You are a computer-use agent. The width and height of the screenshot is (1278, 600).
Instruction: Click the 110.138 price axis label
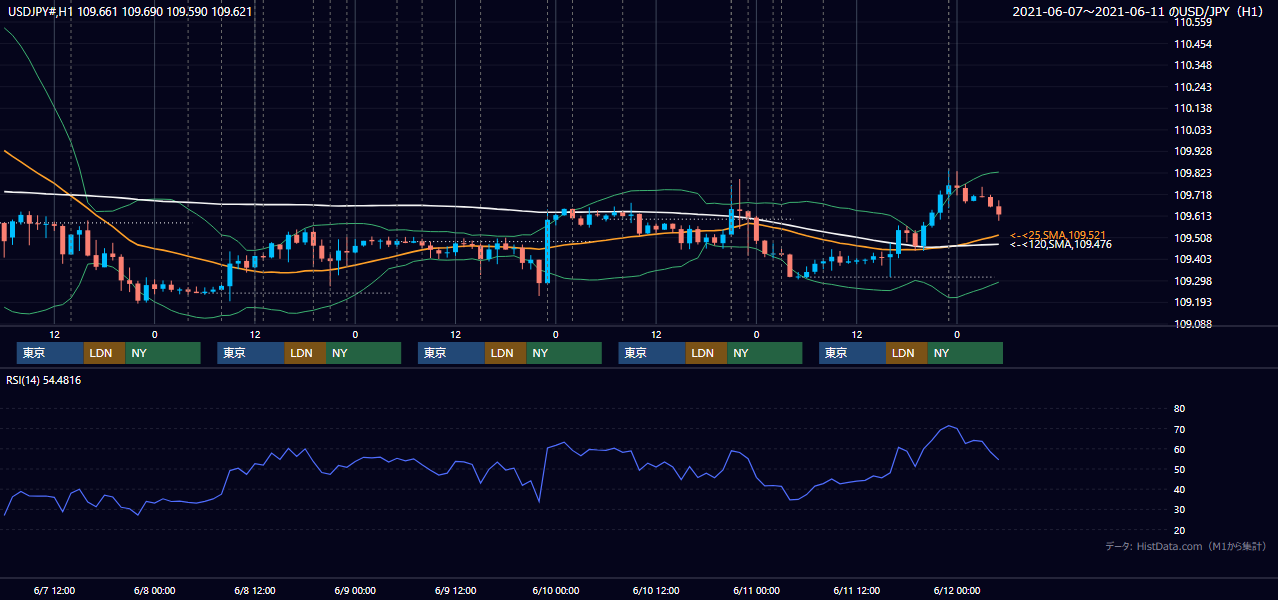[1192, 108]
